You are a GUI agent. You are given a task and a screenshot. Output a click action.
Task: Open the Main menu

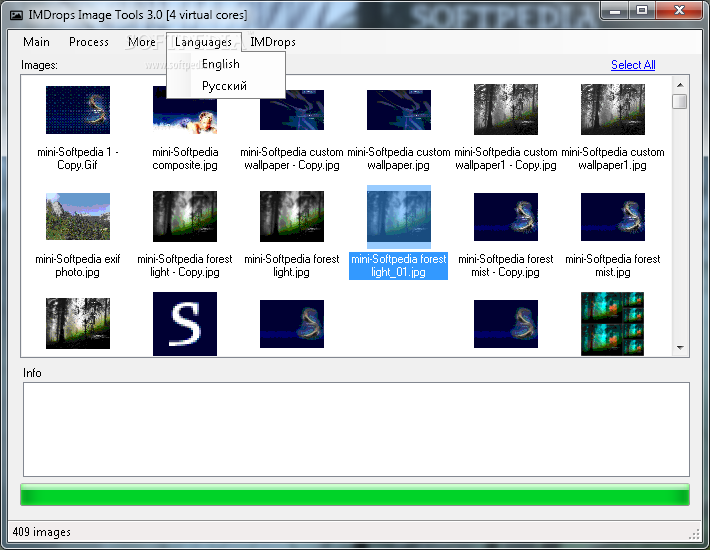tap(36, 42)
